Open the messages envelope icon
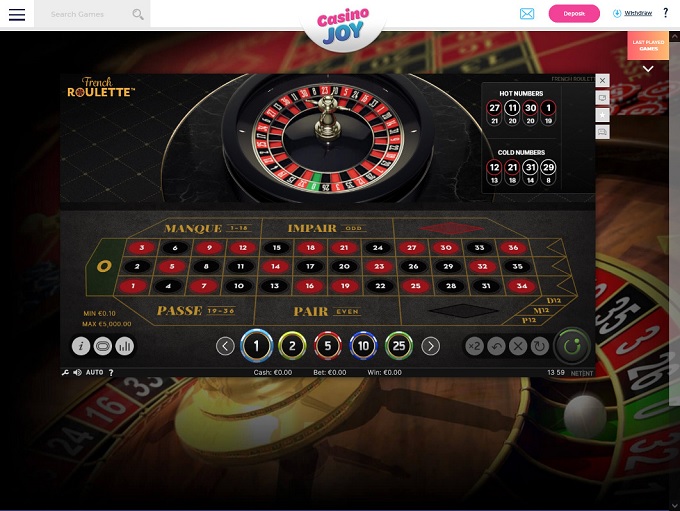Viewport: 680px width, 511px height. (526, 14)
